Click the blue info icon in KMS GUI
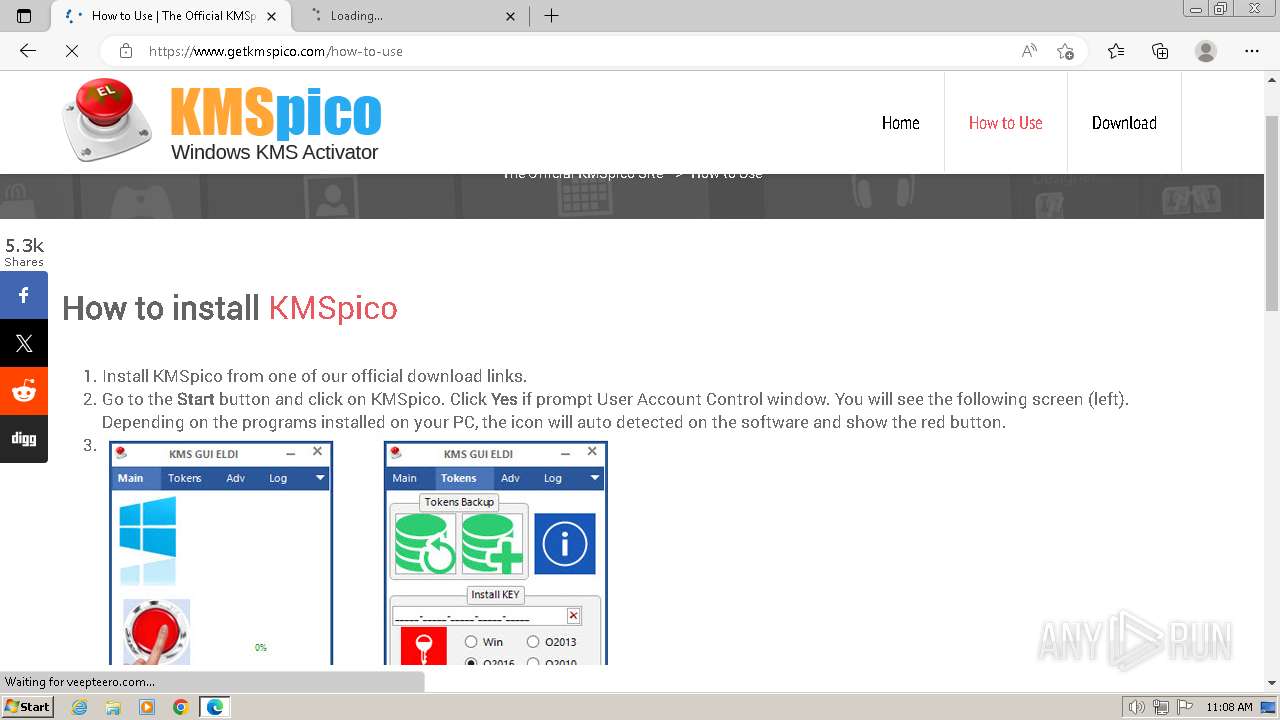The width and height of the screenshot is (1280, 720). (x=565, y=544)
